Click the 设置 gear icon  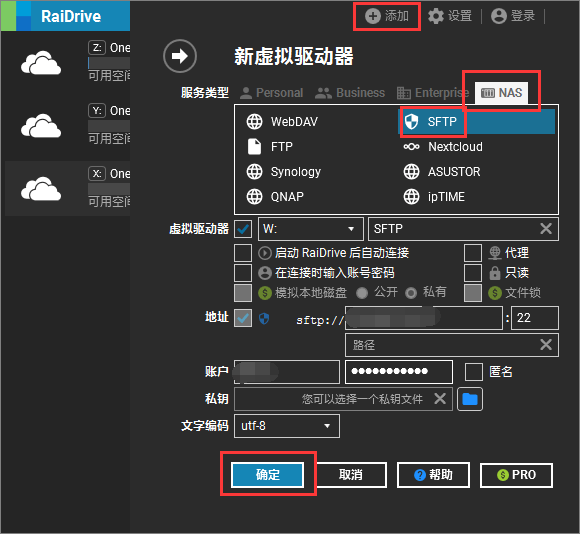(x=436, y=16)
